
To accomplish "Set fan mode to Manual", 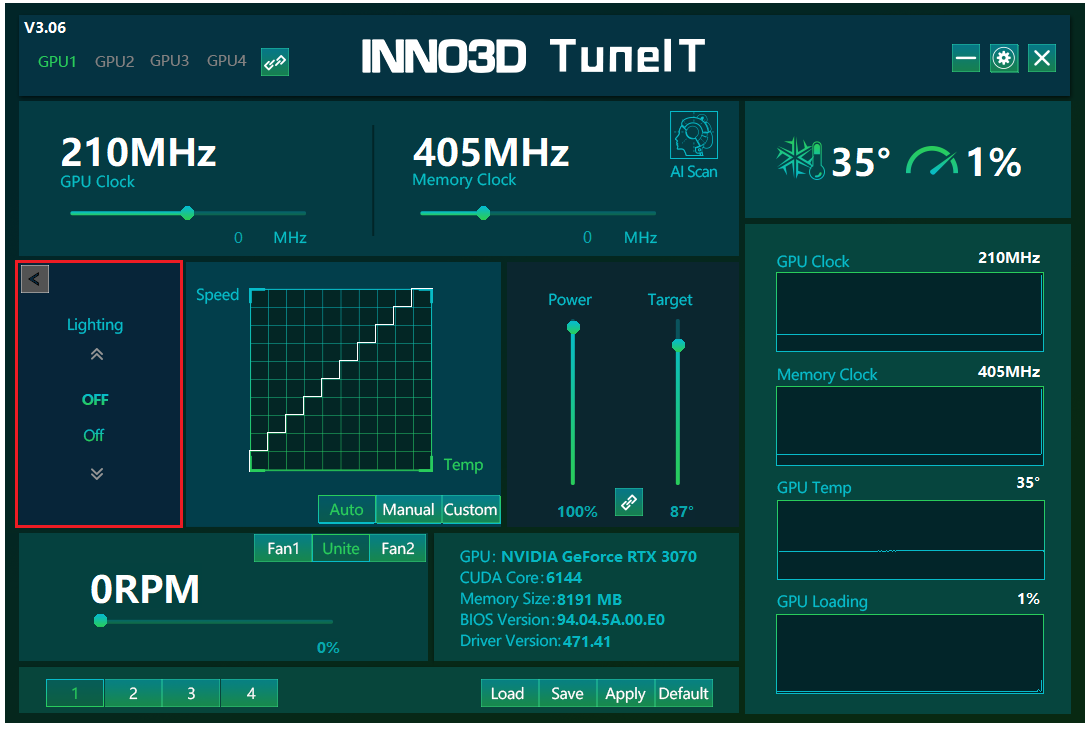I will (x=408, y=509).
